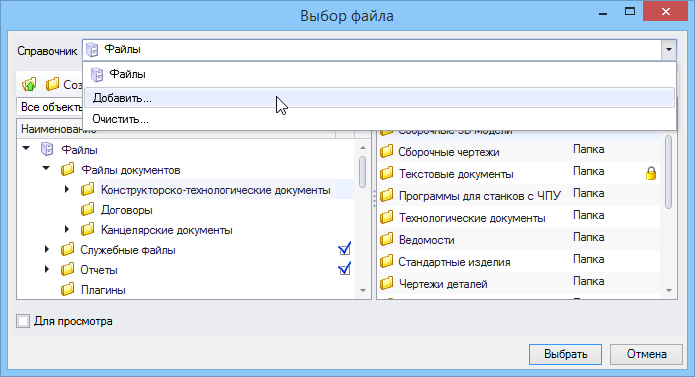Click the Чертежи деталей folder icon
The width and height of the screenshot is (695, 377).
(387, 284)
